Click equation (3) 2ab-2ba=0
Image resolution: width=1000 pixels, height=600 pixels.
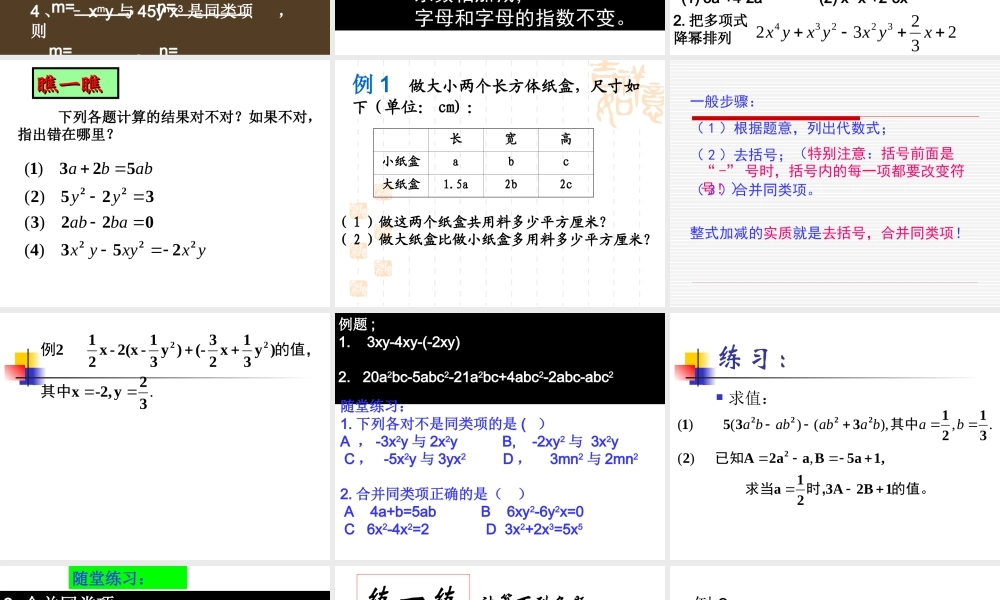pyautogui.click(x=89, y=223)
